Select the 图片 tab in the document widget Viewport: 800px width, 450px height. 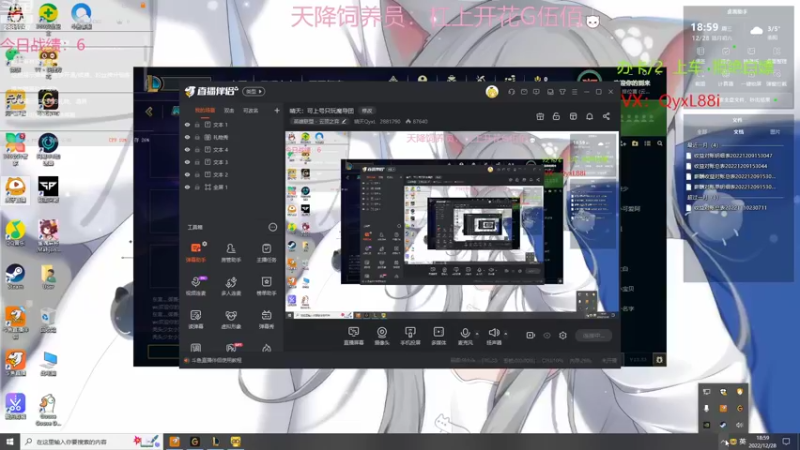pyautogui.click(x=775, y=132)
